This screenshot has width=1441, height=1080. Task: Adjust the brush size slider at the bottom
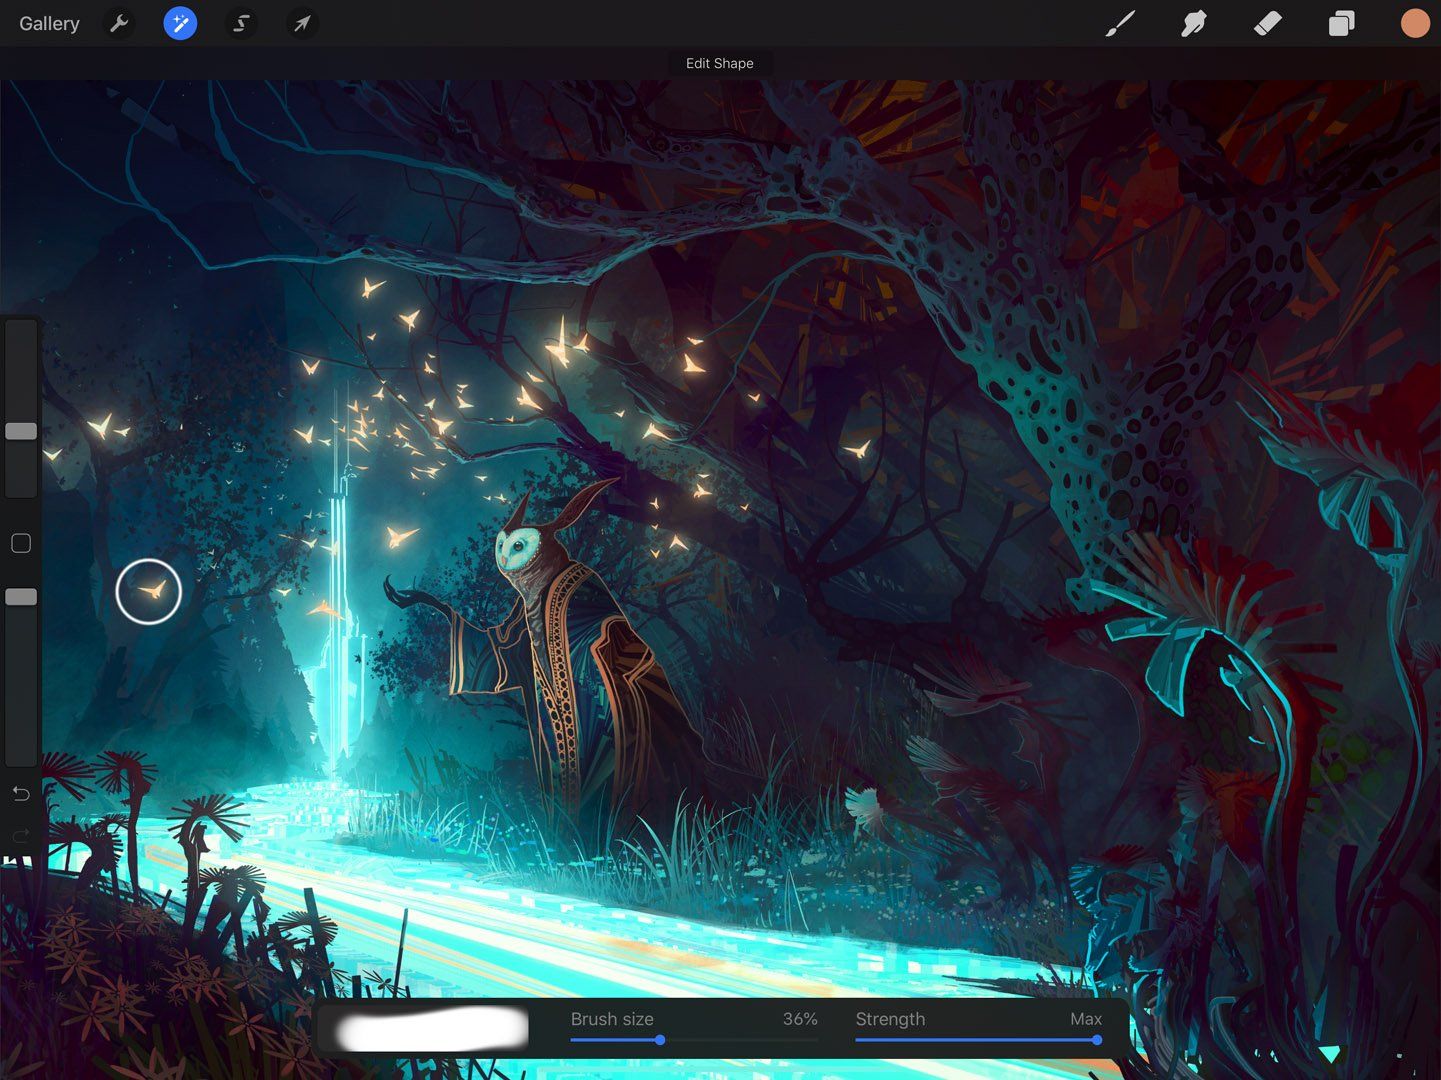pyautogui.click(x=659, y=1040)
